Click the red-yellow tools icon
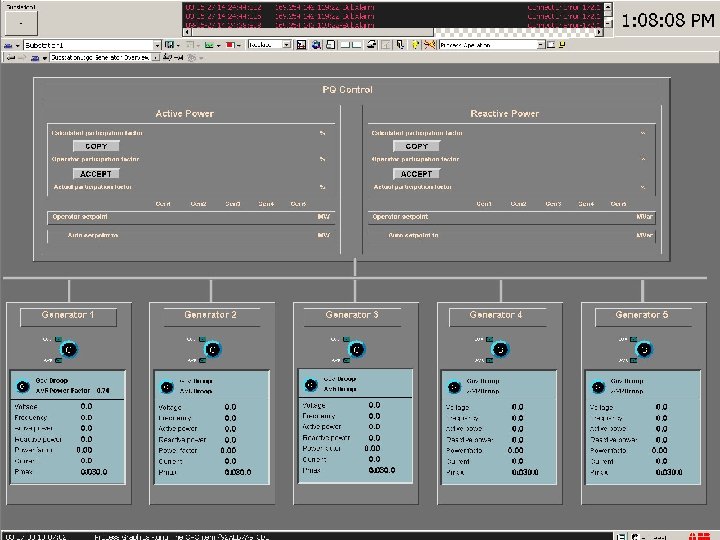 coord(429,45)
